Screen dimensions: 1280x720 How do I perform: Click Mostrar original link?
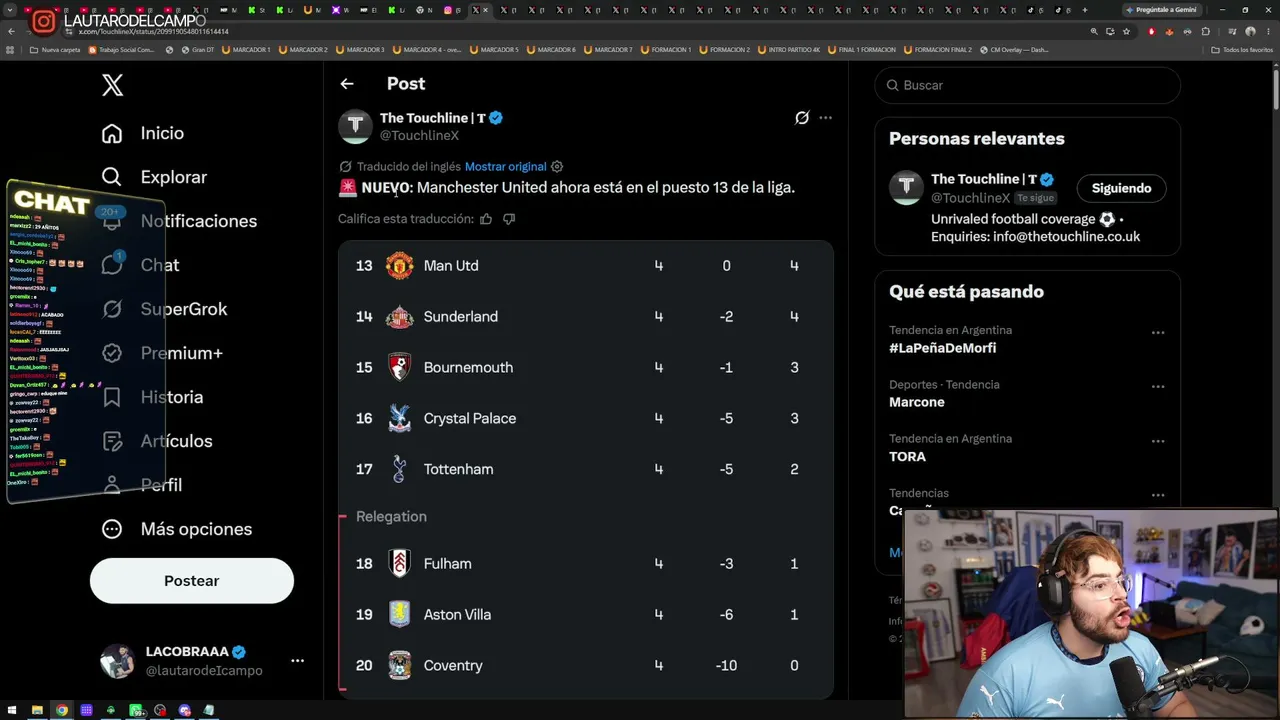tap(505, 167)
